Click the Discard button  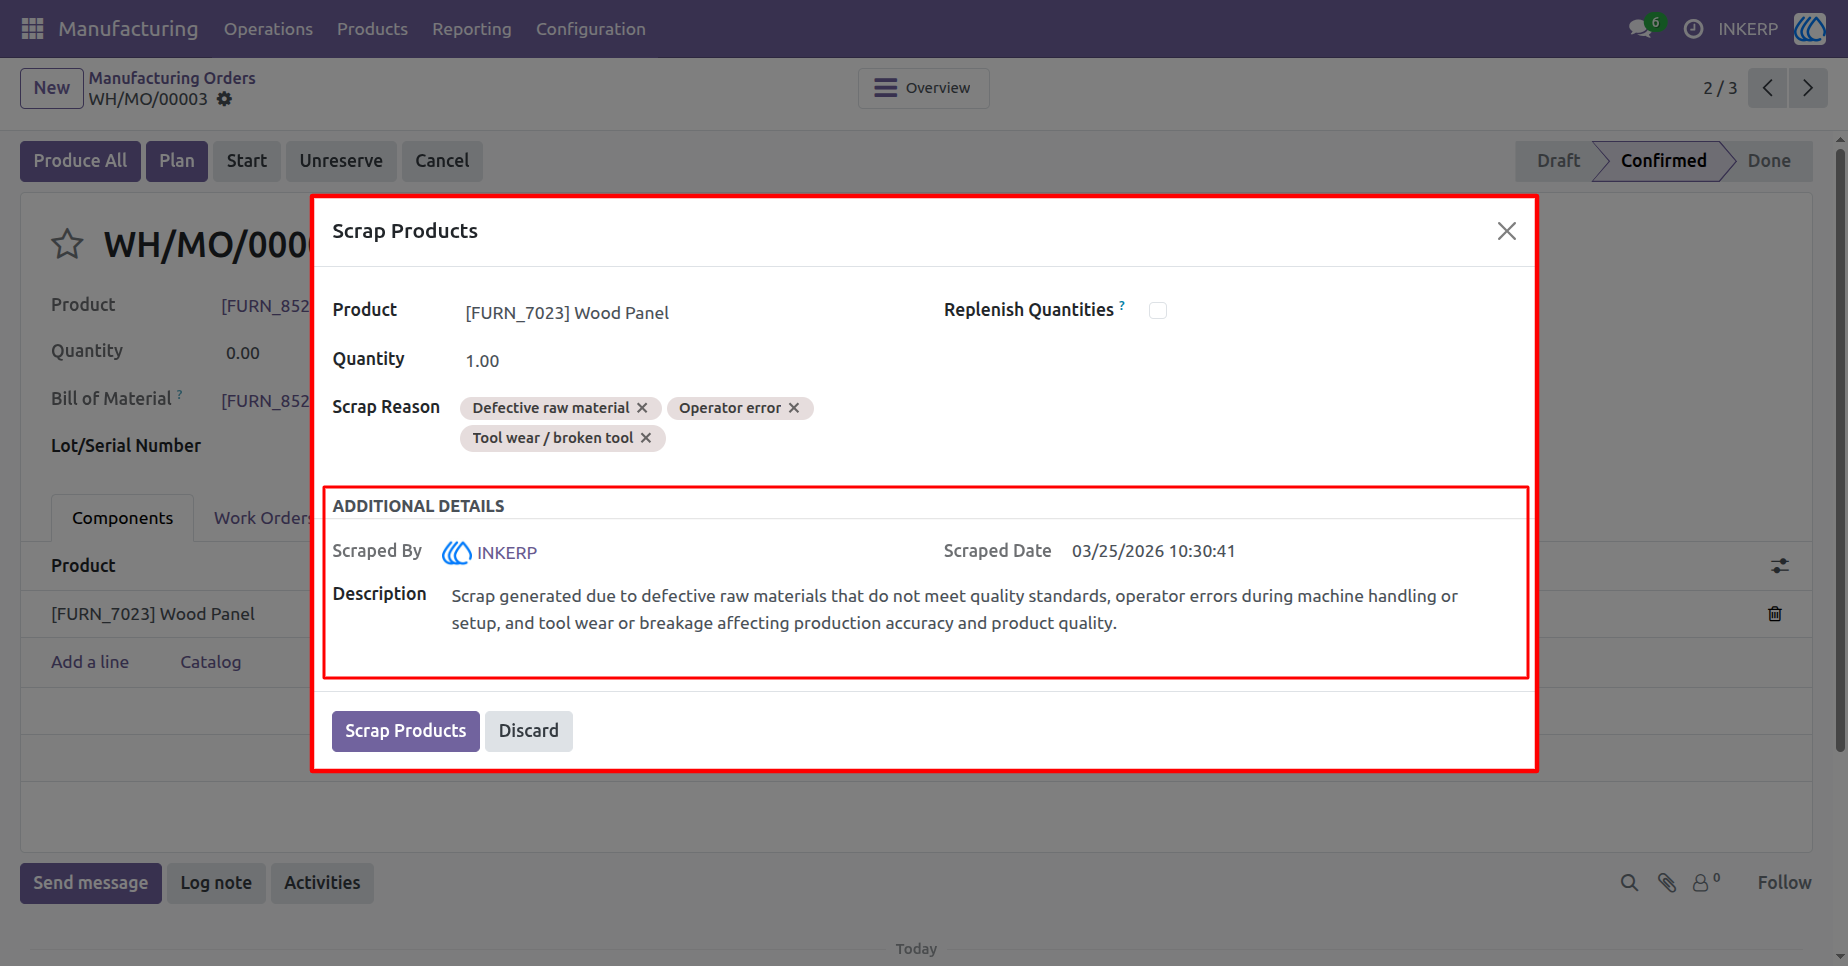pyautogui.click(x=529, y=731)
